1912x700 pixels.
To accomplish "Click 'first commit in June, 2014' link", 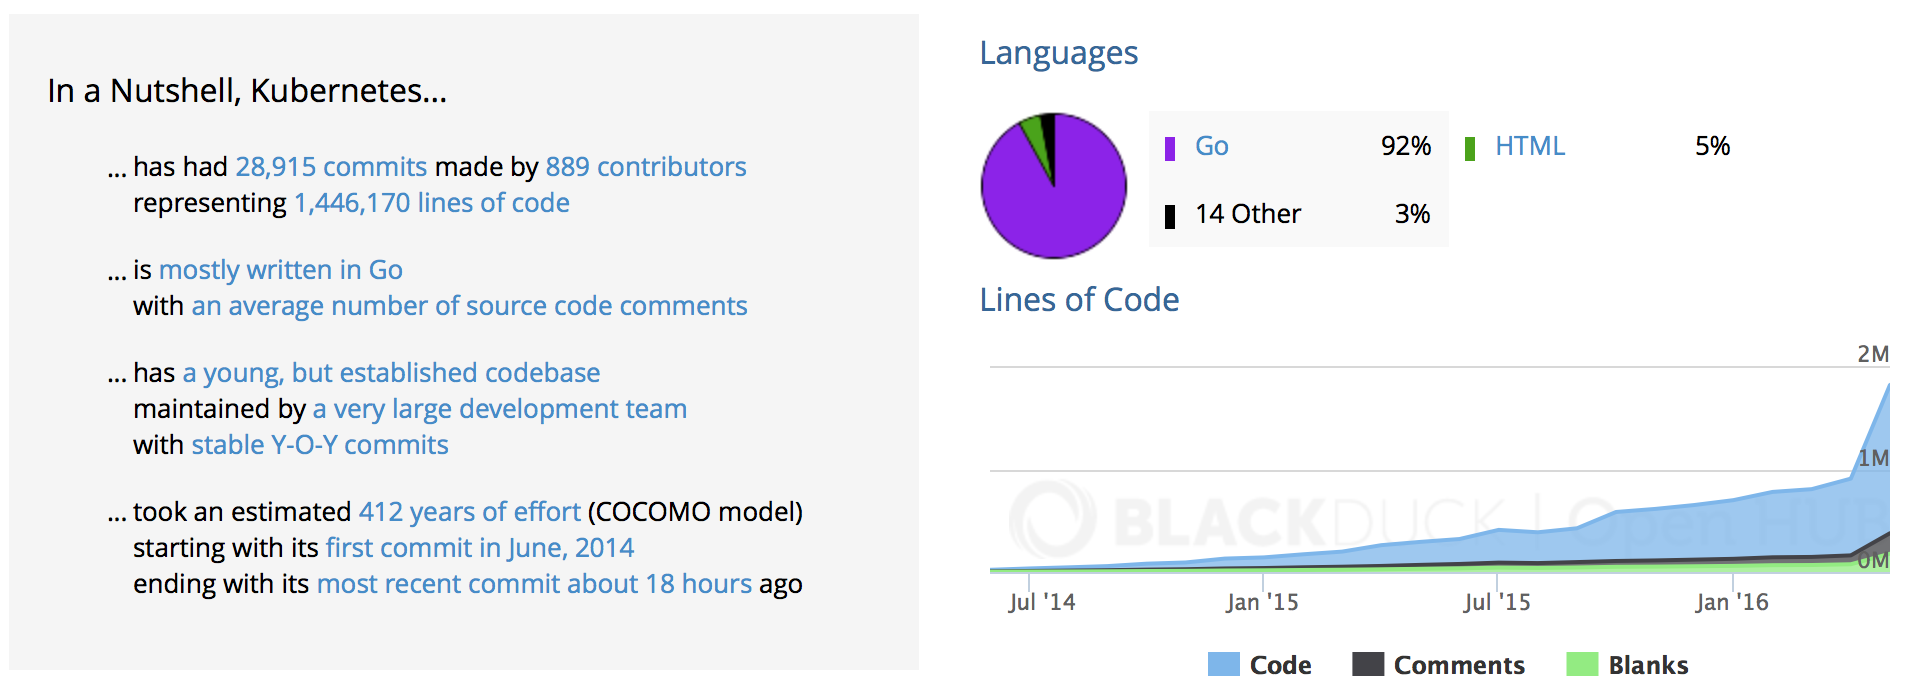I will tap(479, 548).
